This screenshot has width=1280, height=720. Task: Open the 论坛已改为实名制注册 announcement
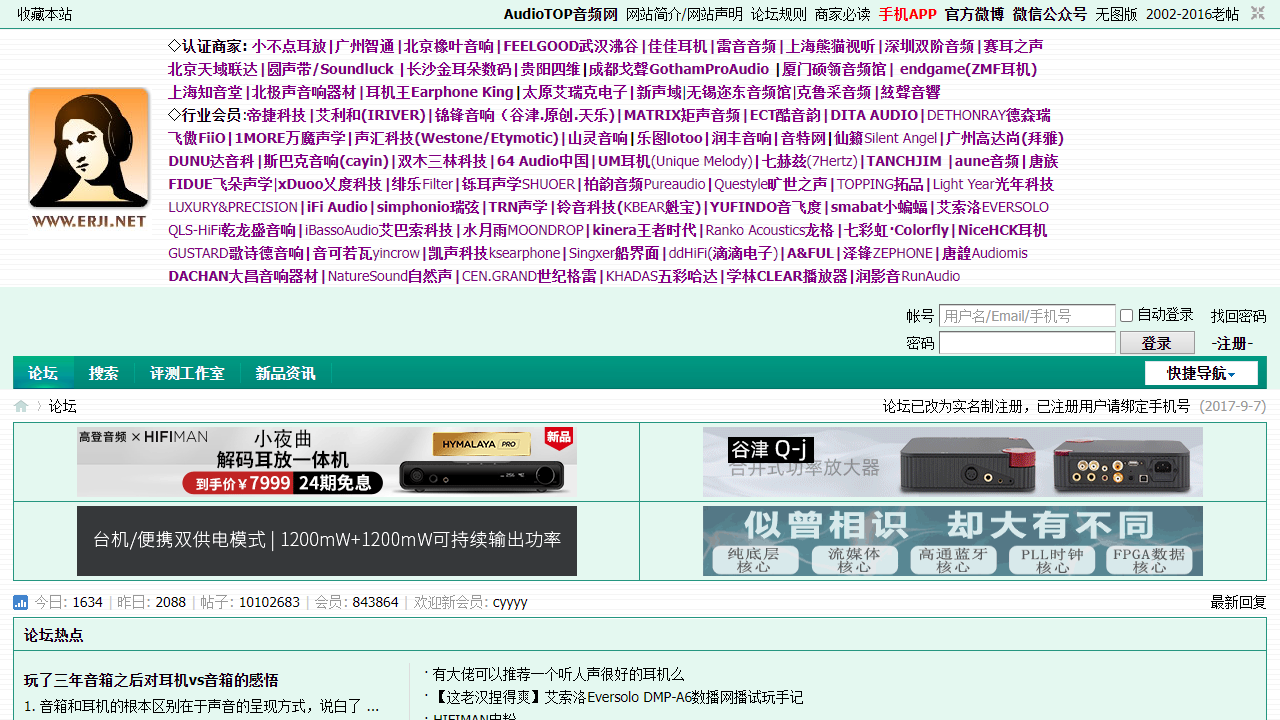(1036, 406)
